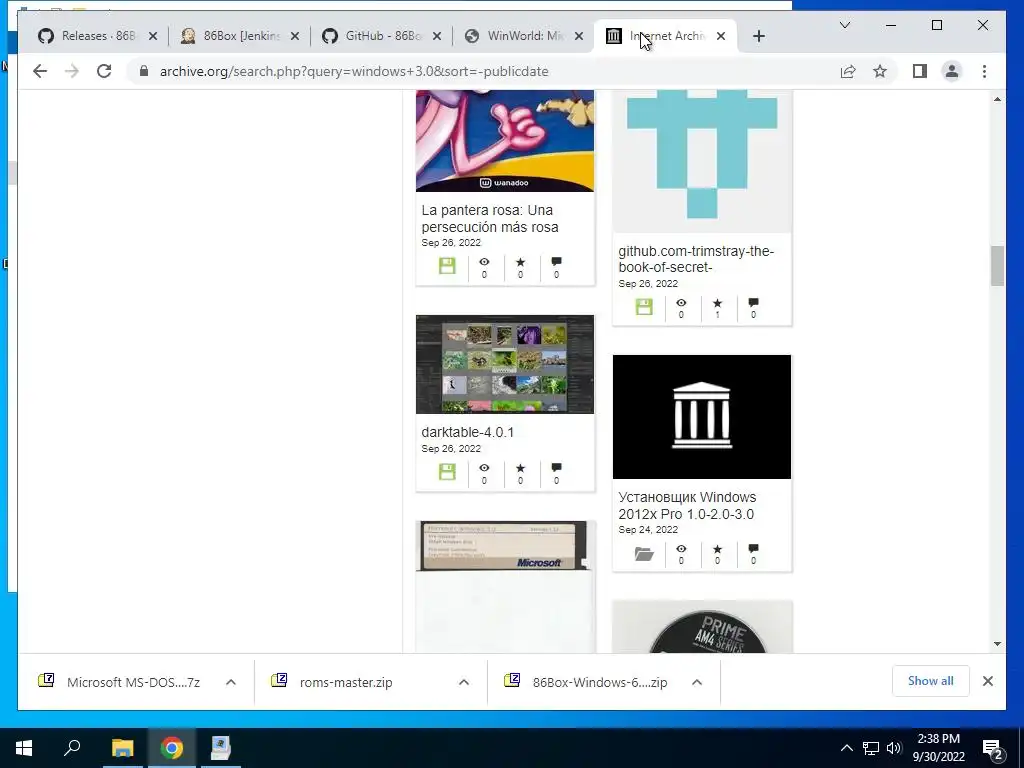This screenshot has height=768, width=1024.
Task: Open the Windows Start menu
Action: (x=24, y=748)
